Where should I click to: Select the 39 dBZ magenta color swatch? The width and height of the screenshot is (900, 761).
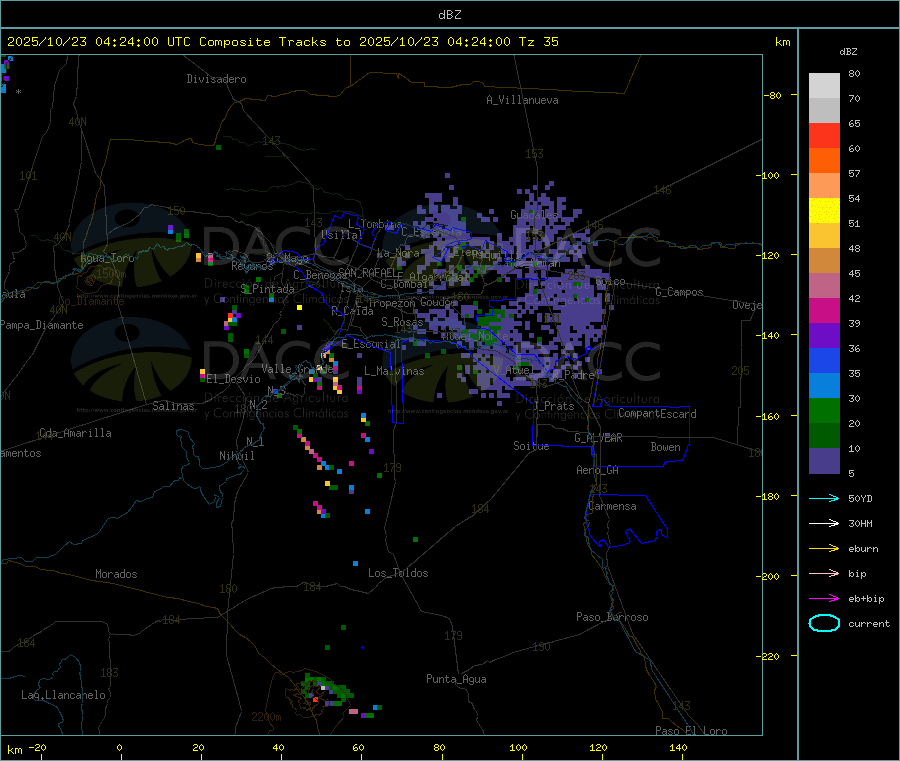824,310
